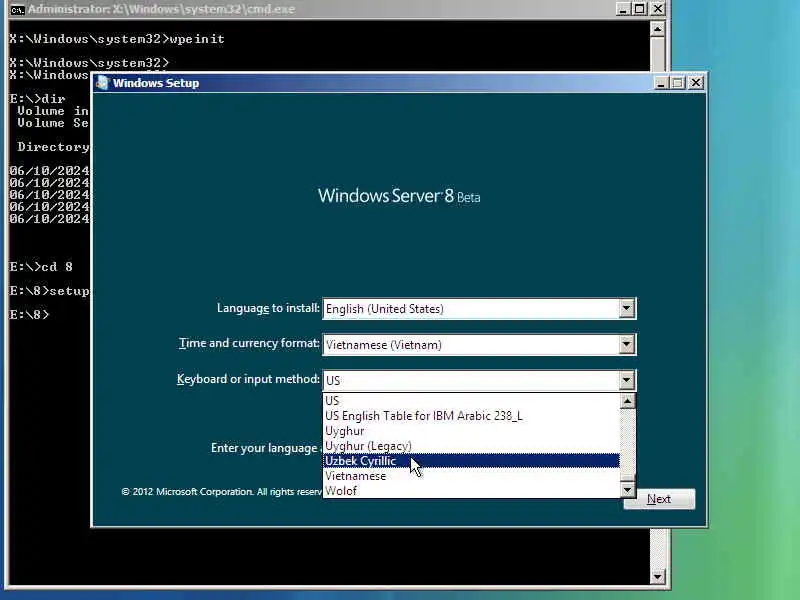
Task: Select the Wolof keyboard option
Action: [x=471, y=491]
